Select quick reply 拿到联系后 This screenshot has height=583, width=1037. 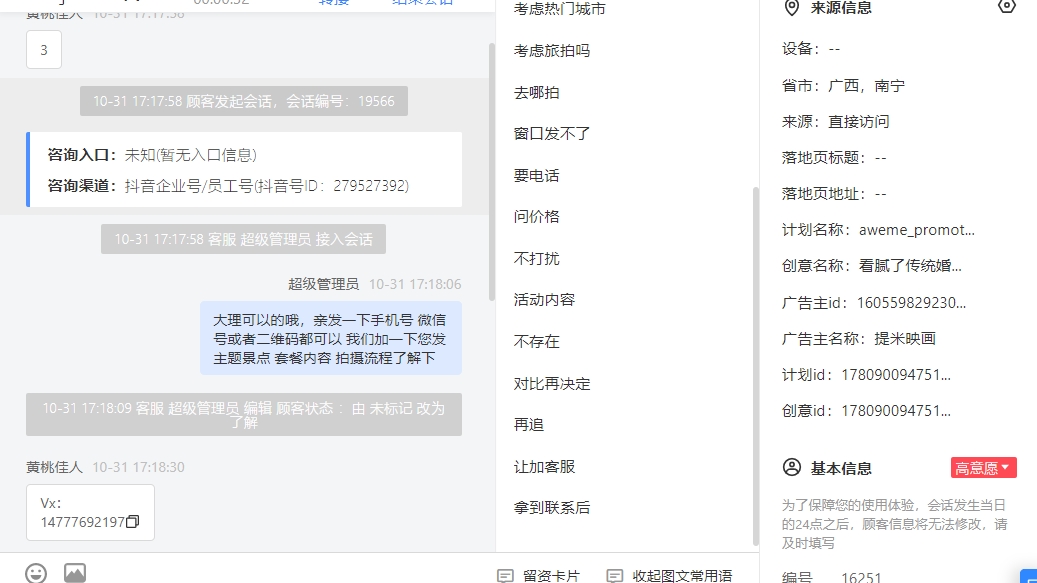552,508
